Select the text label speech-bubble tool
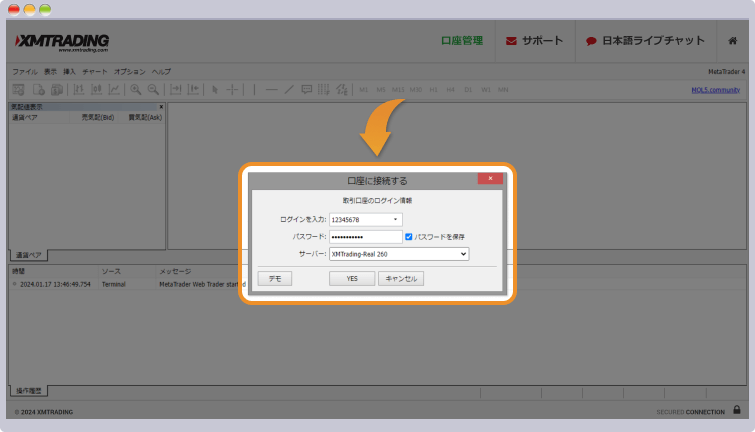Screen dimensions: 755x432 (x=306, y=90)
